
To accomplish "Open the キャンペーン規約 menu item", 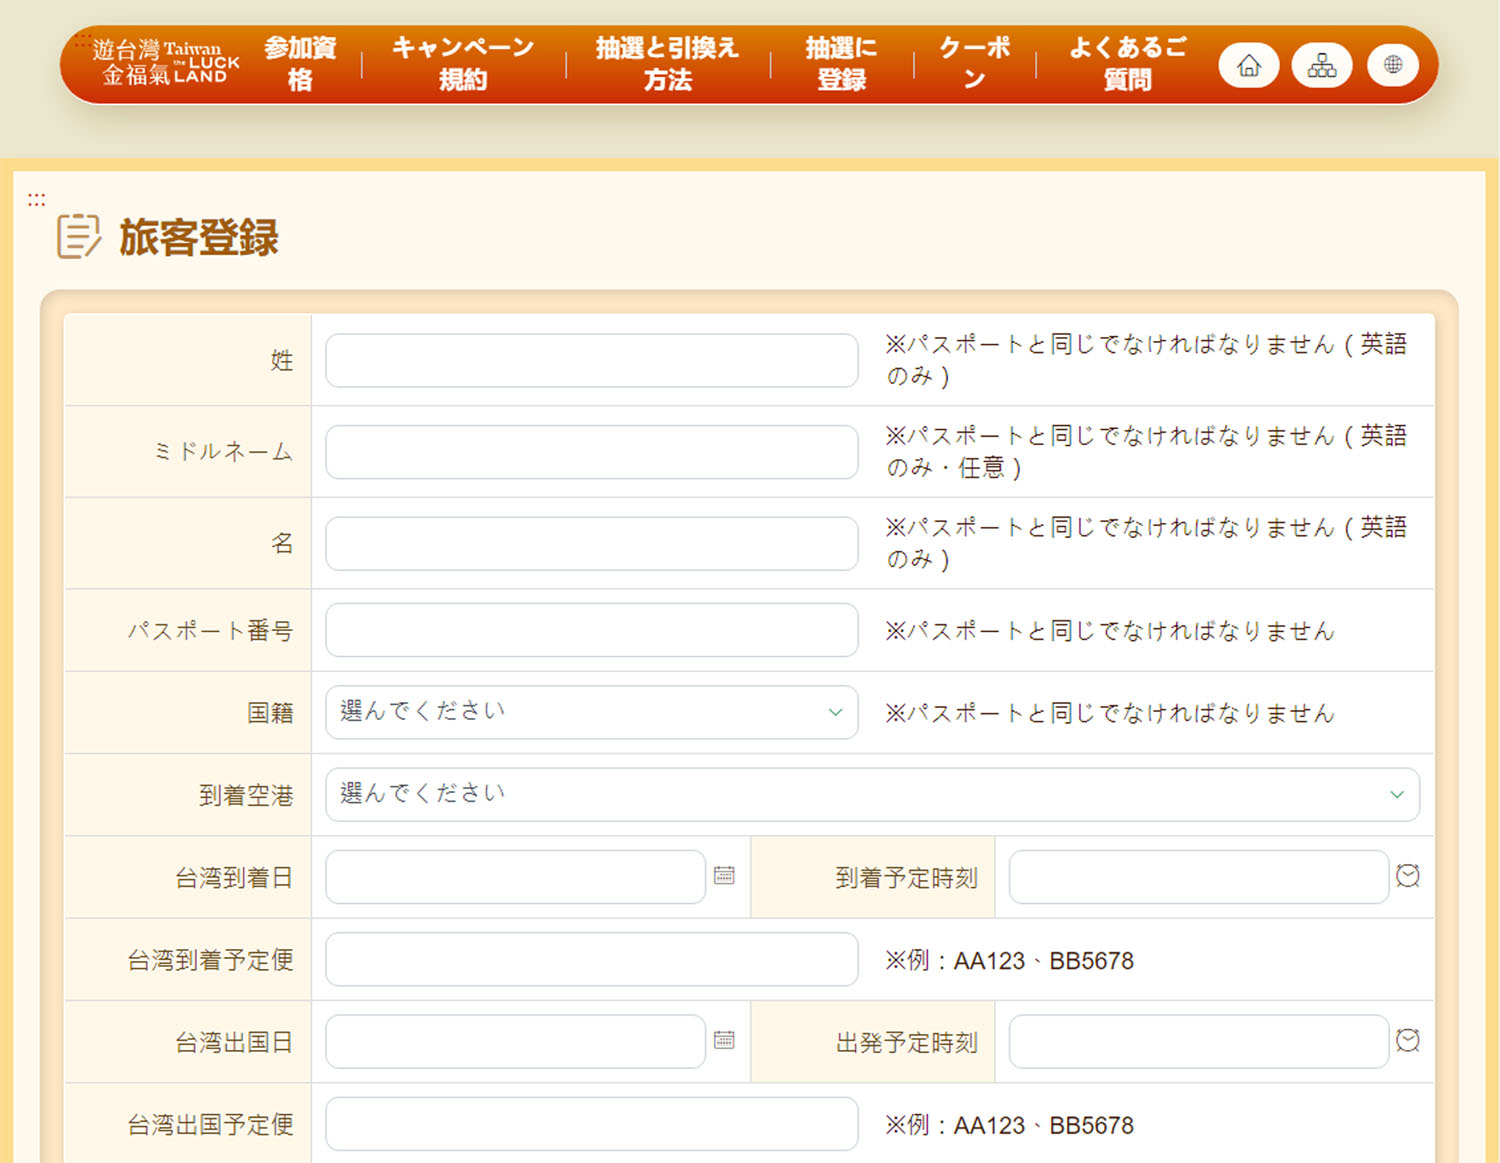I will coord(463,63).
